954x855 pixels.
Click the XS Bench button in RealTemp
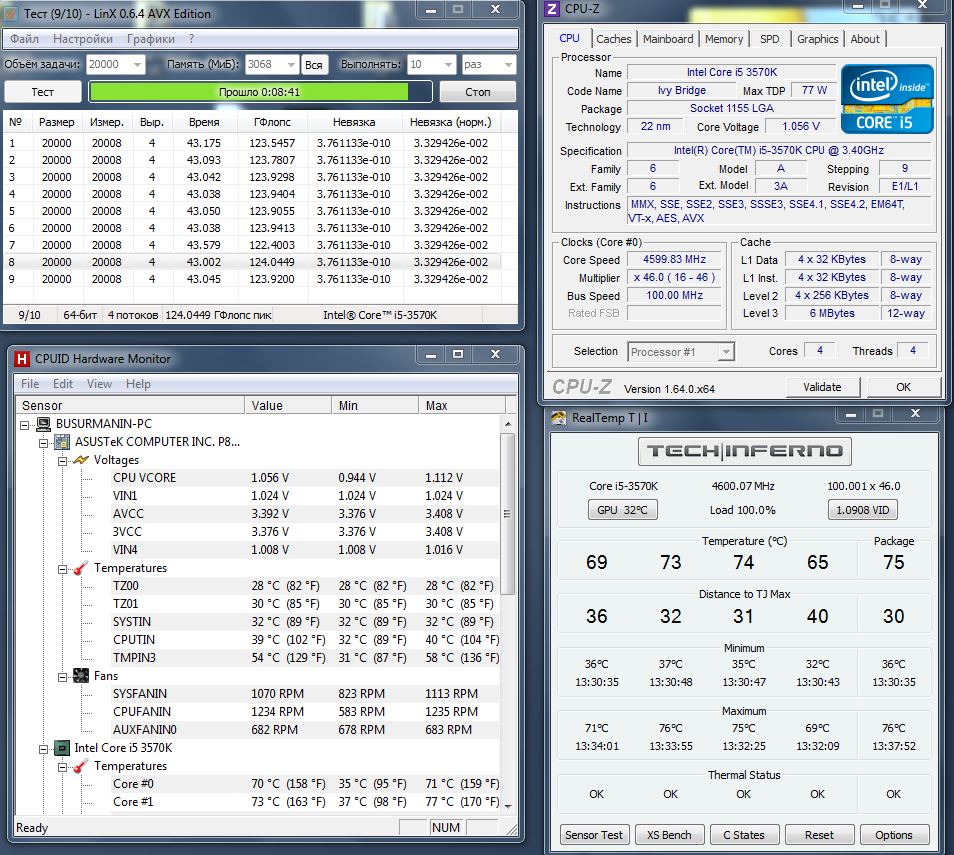(x=669, y=835)
